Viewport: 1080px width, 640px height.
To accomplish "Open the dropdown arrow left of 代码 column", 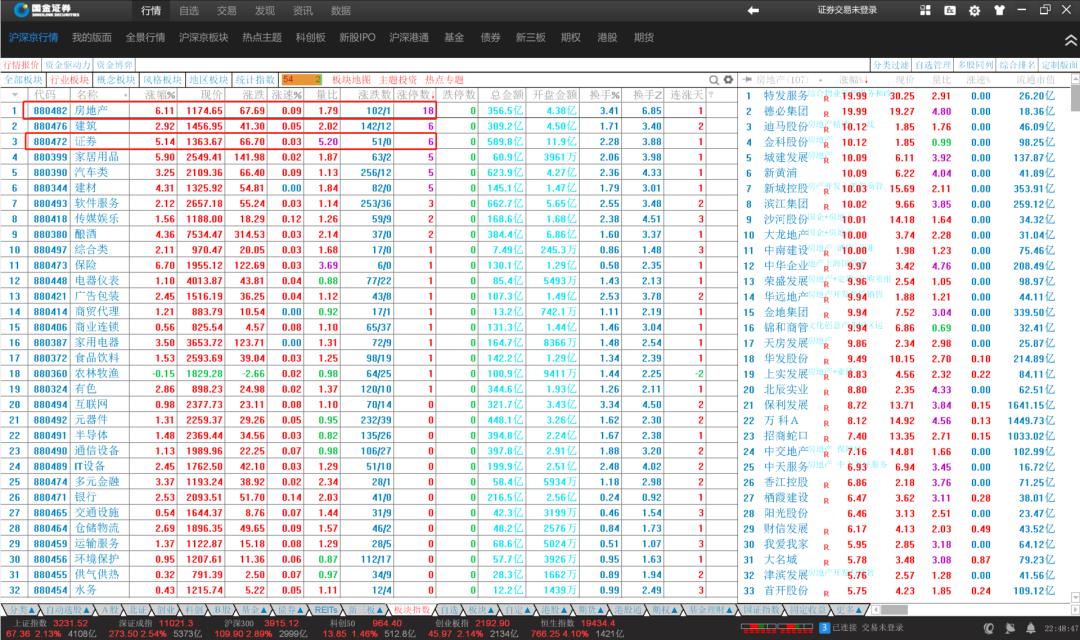I will click(14, 94).
